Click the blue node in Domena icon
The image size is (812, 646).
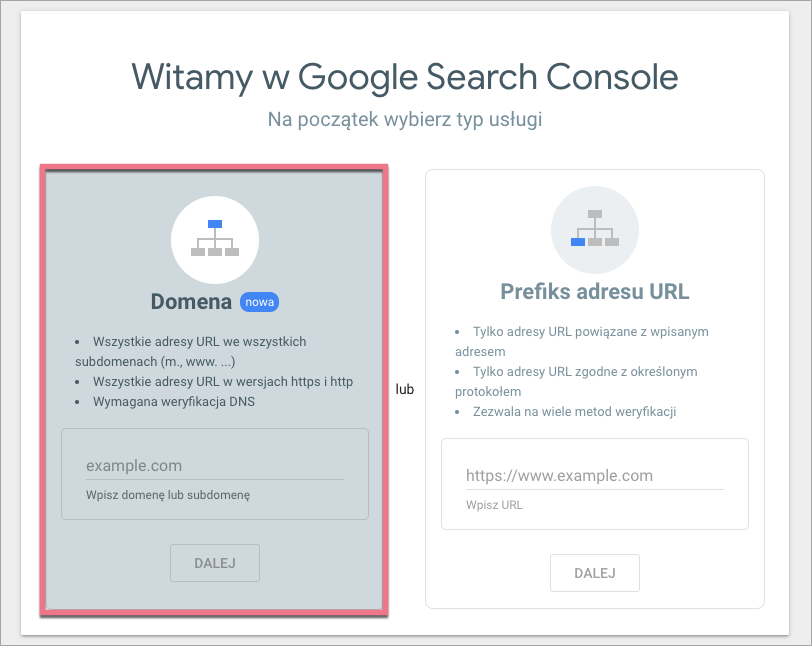point(214,222)
